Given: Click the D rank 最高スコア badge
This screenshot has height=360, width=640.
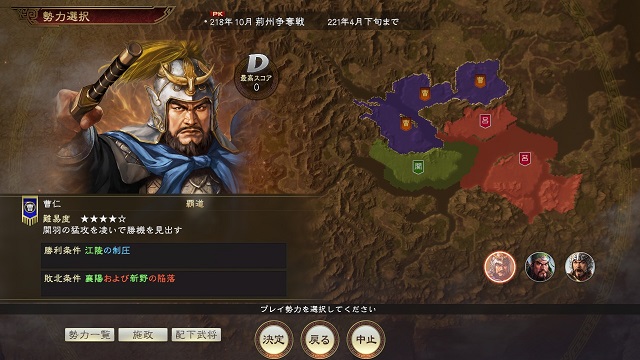Looking at the screenshot, I should point(256,76).
